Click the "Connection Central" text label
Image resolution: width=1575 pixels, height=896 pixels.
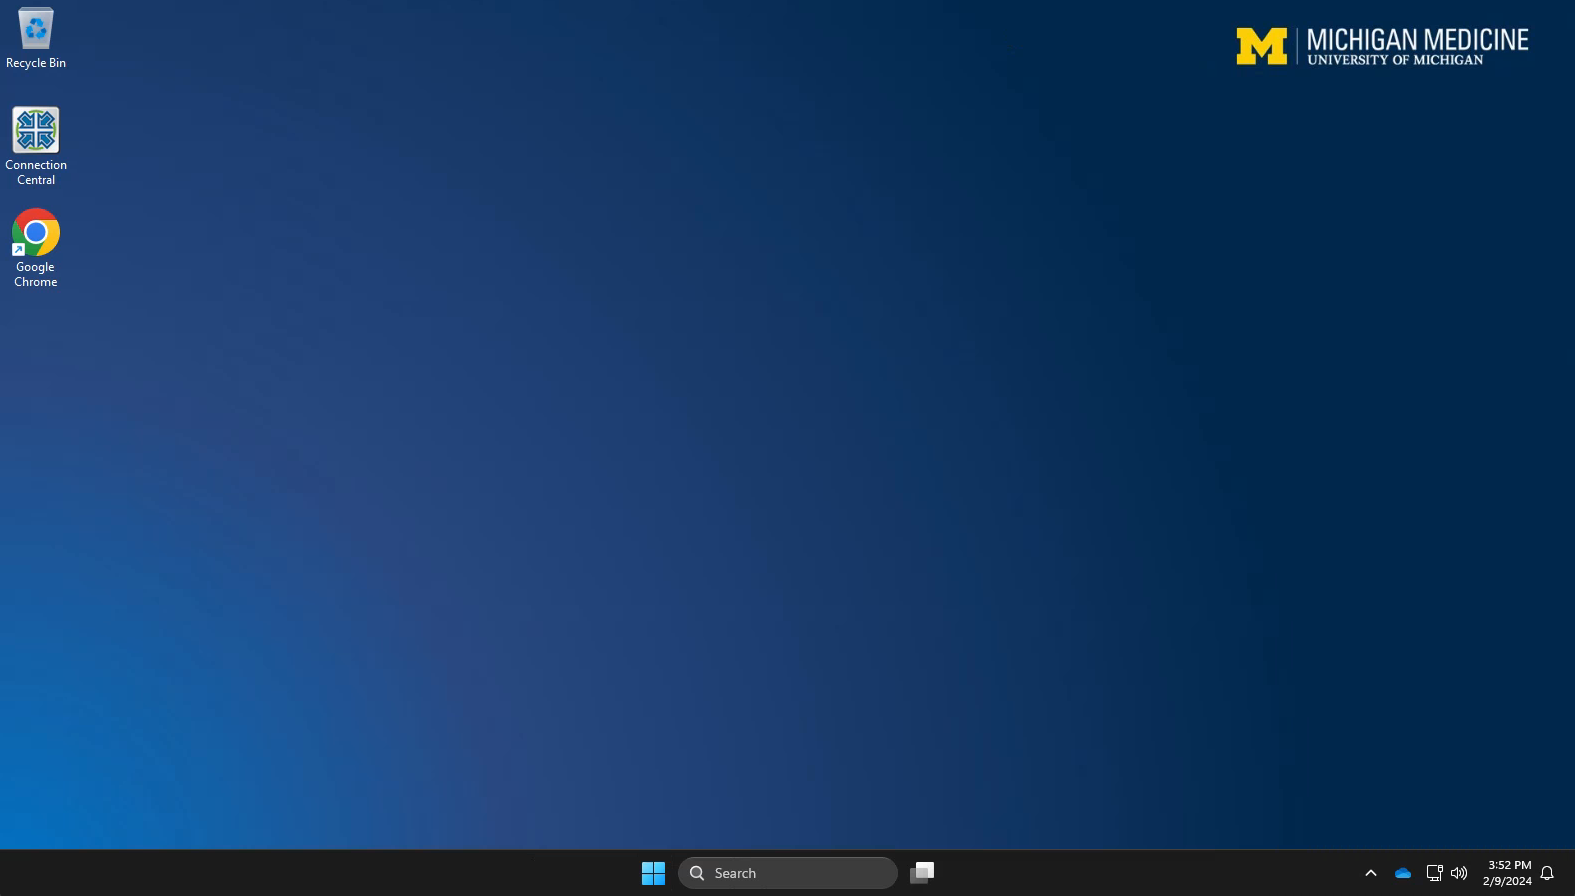click(36, 172)
